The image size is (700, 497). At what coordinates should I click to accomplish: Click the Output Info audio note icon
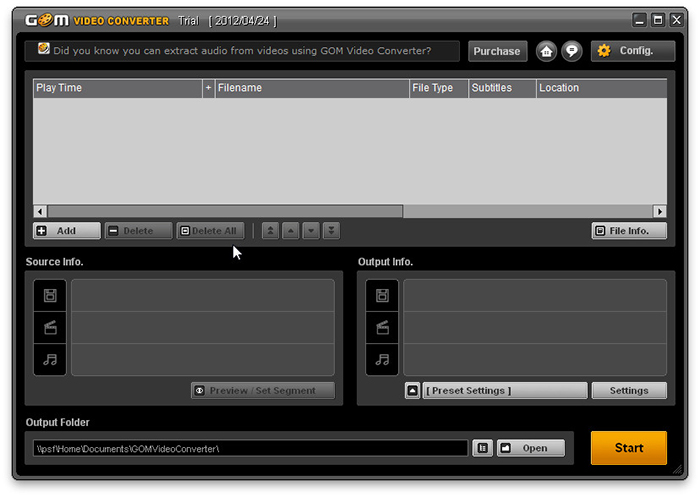(x=382, y=359)
